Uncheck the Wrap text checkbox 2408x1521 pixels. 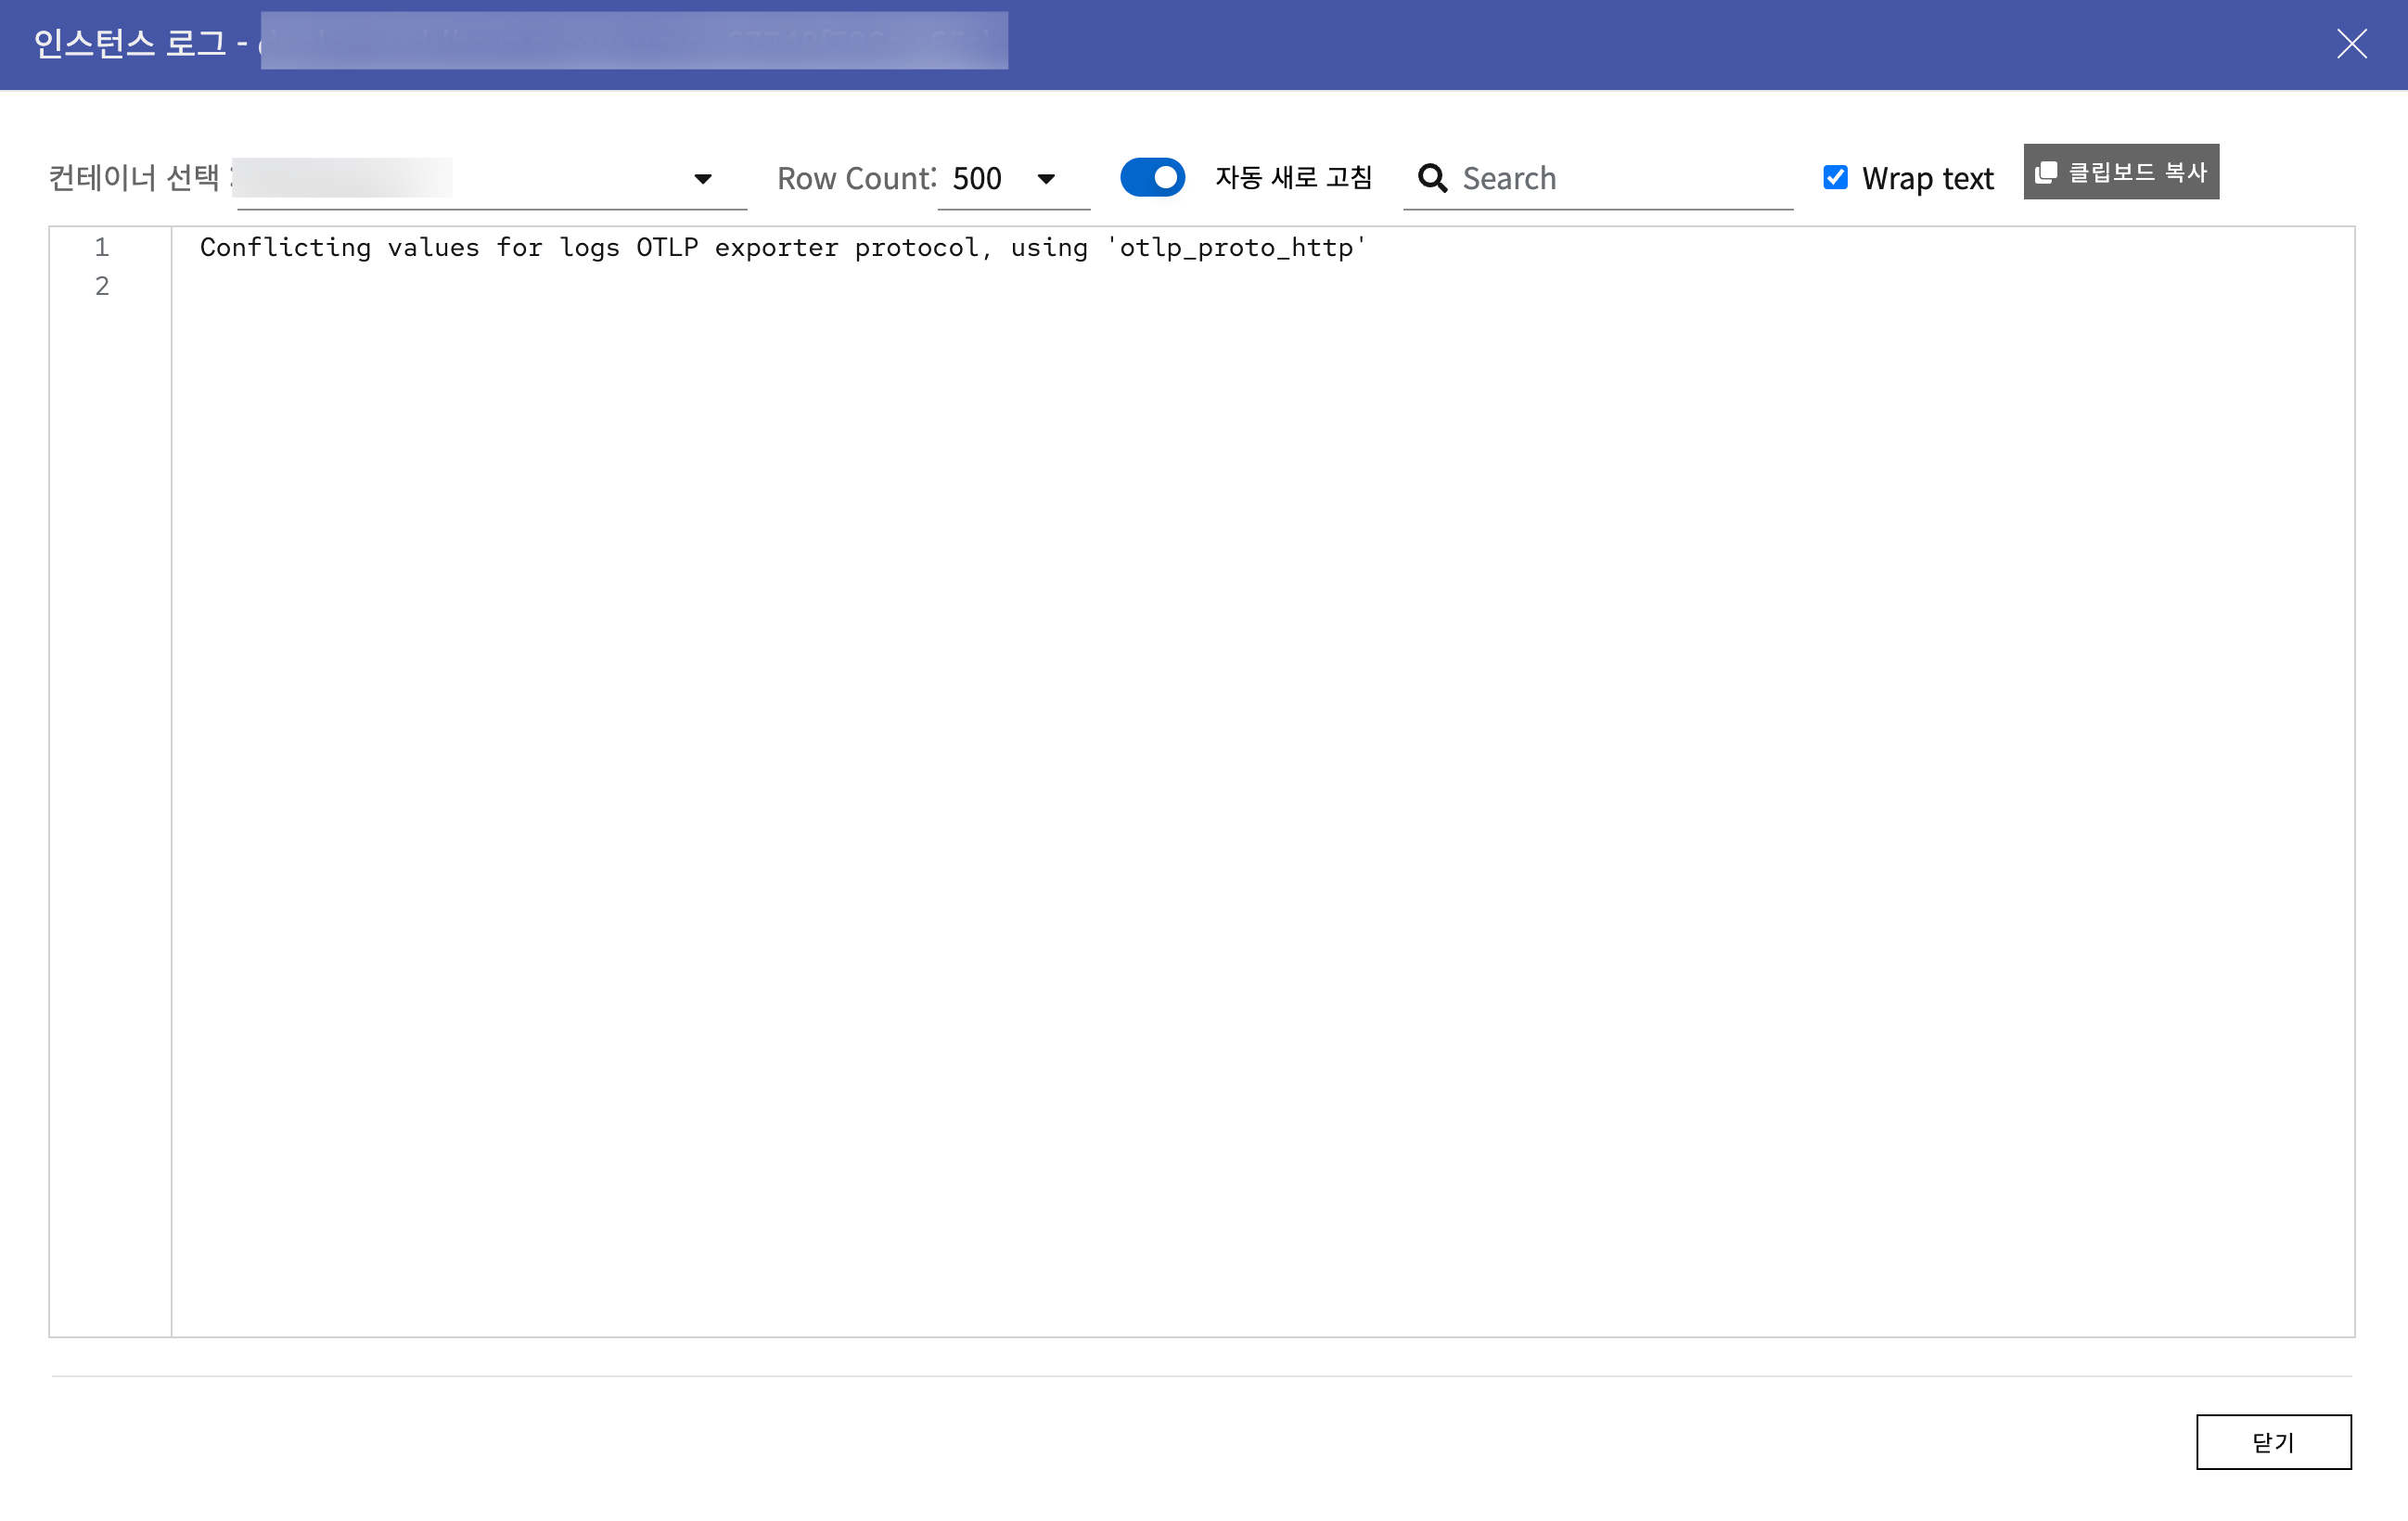pyautogui.click(x=1835, y=178)
